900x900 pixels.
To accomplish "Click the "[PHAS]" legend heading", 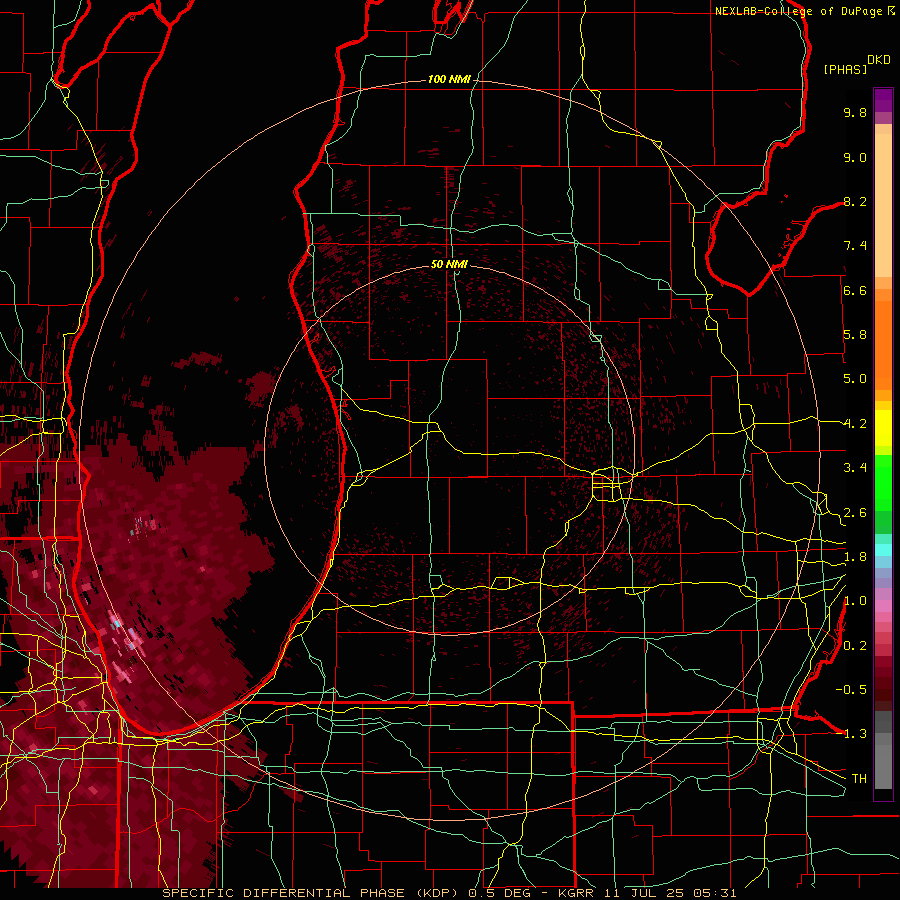I will (845, 69).
